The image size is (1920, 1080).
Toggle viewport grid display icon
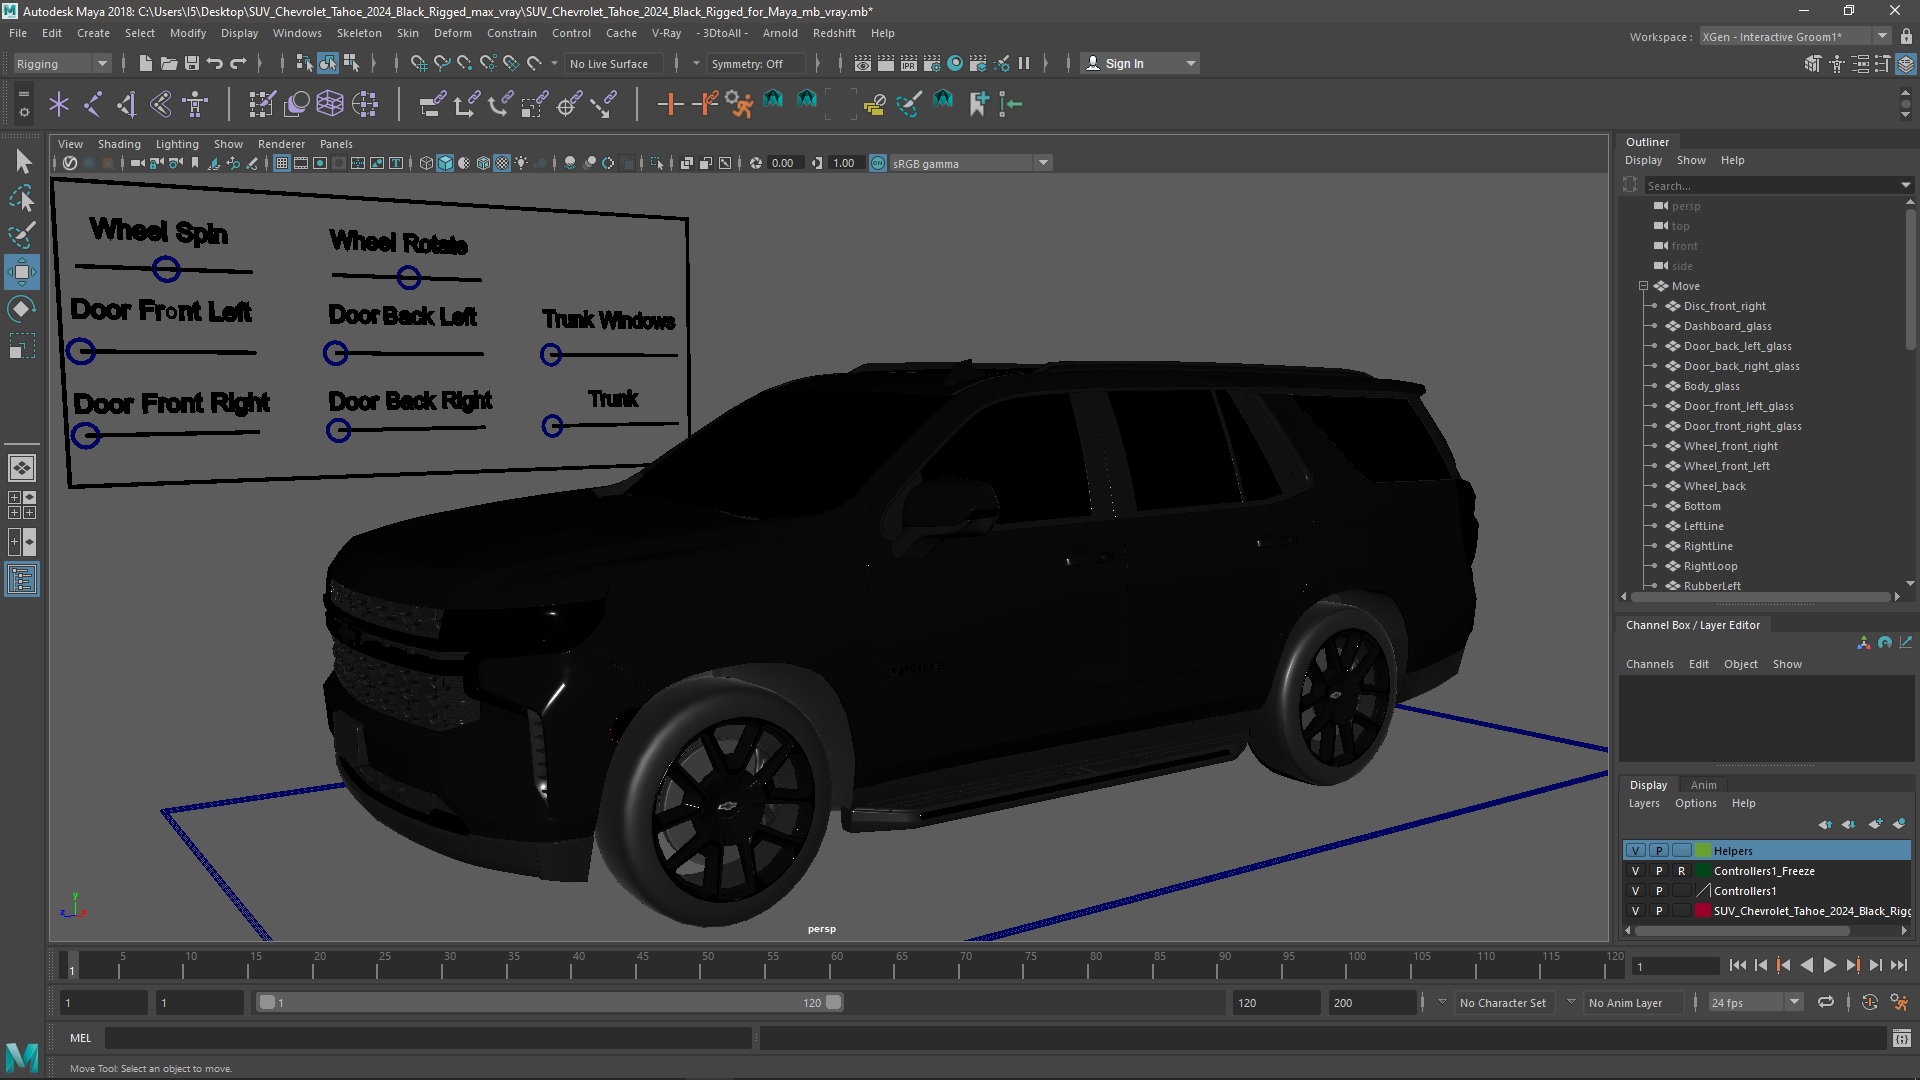(282, 163)
